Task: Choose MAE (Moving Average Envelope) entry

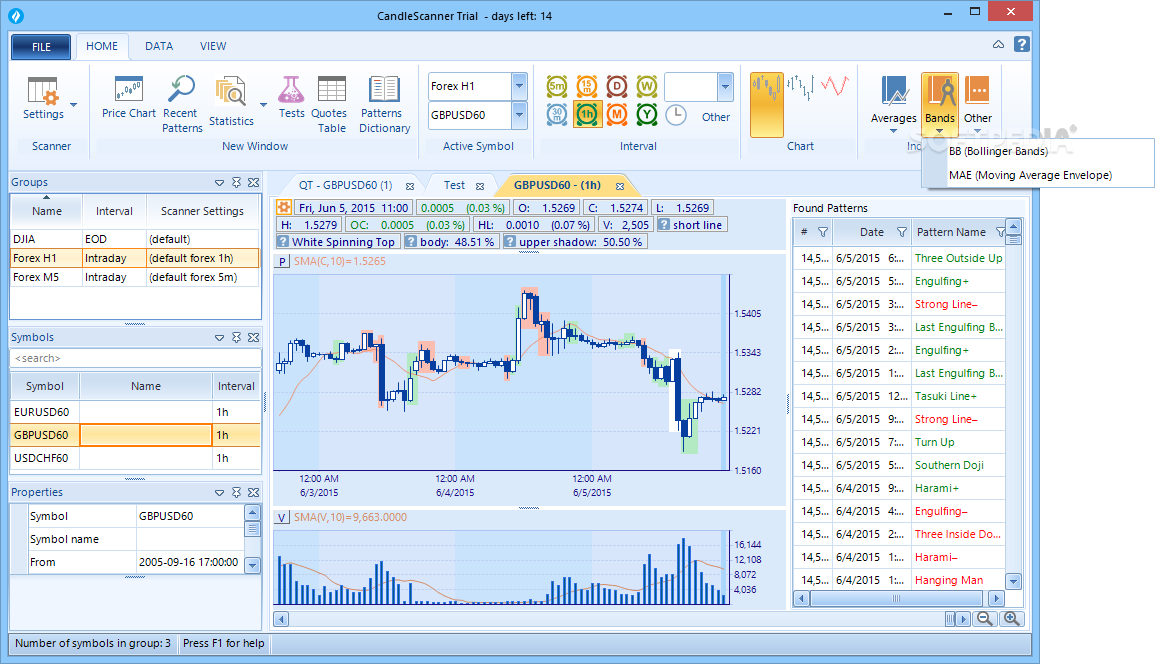Action: point(1039,175)
